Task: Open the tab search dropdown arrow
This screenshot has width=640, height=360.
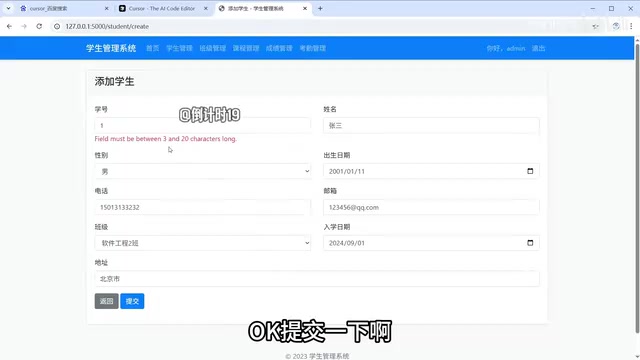Action: (x=8, y=8)
